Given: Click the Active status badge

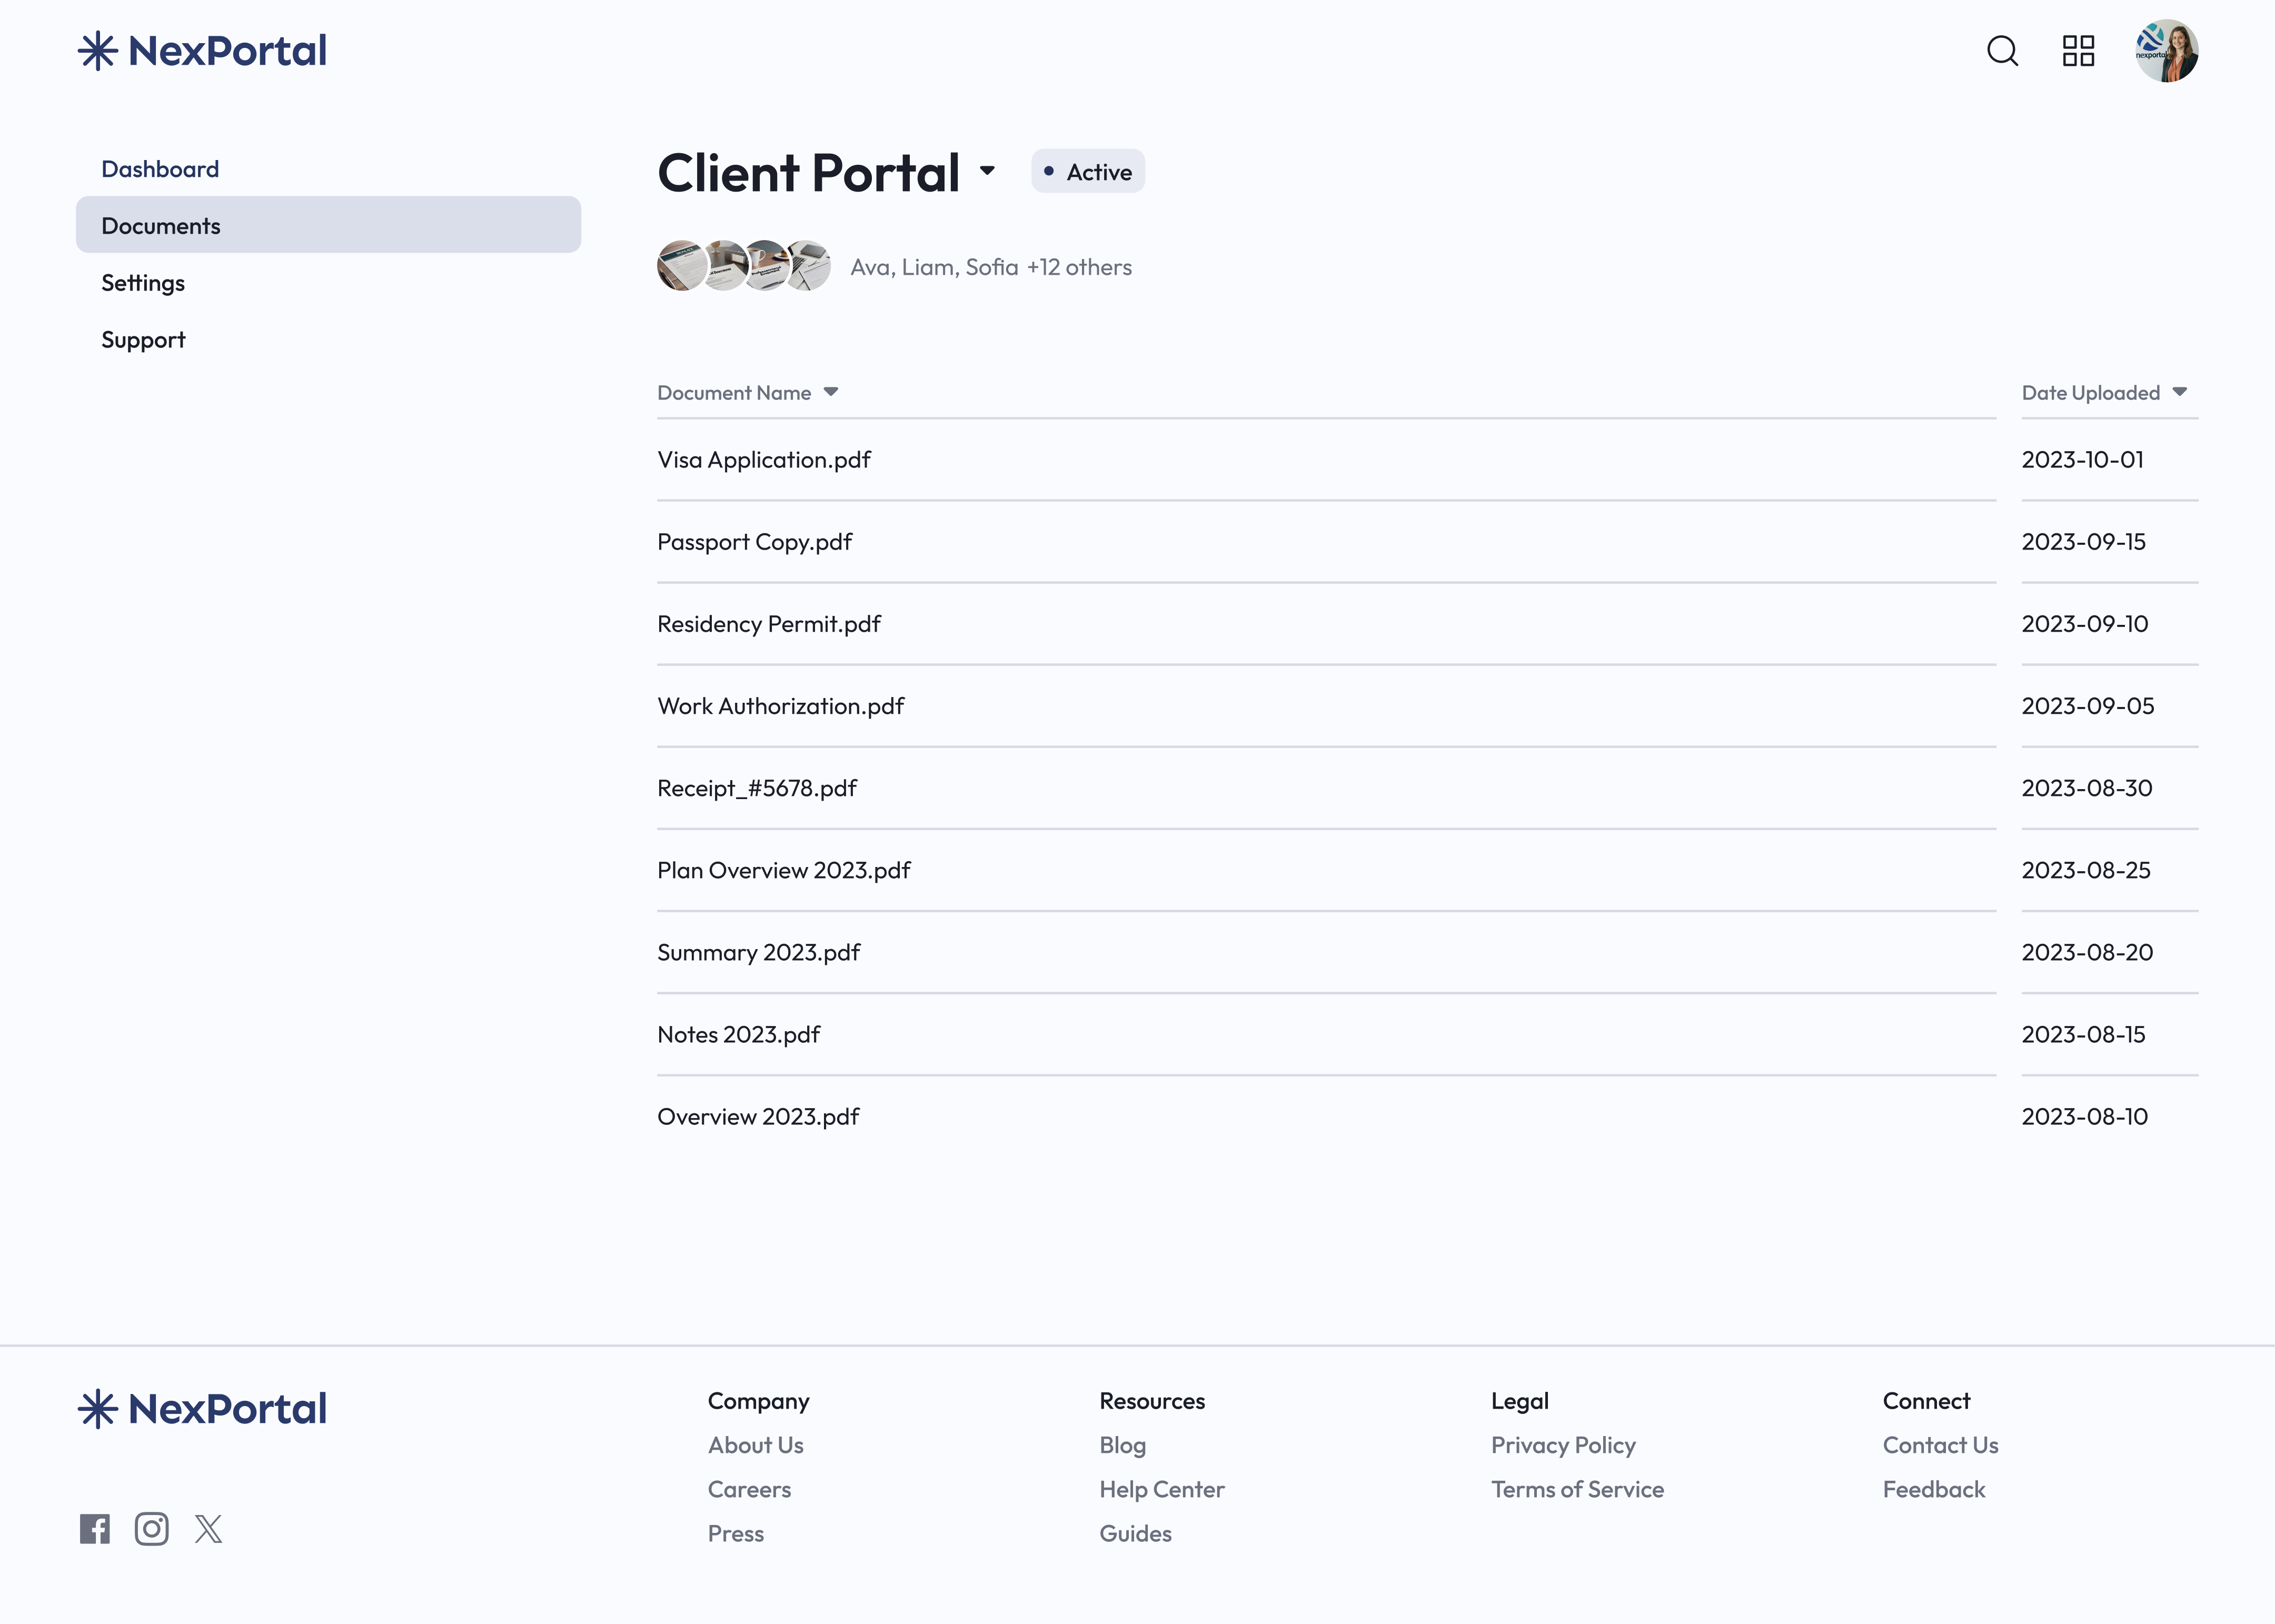Looking at the screenshot, I should (x=1087, y=171).
